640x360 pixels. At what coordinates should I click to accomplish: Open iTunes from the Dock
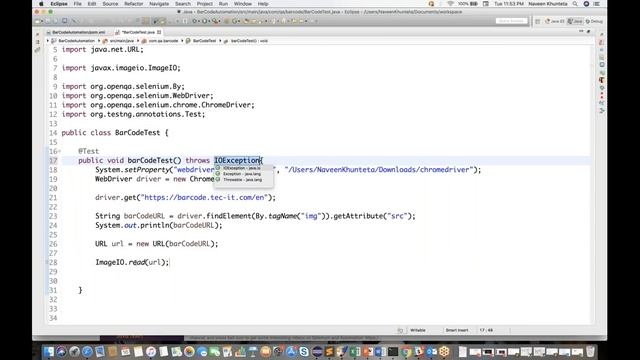(x=151, y=351)
